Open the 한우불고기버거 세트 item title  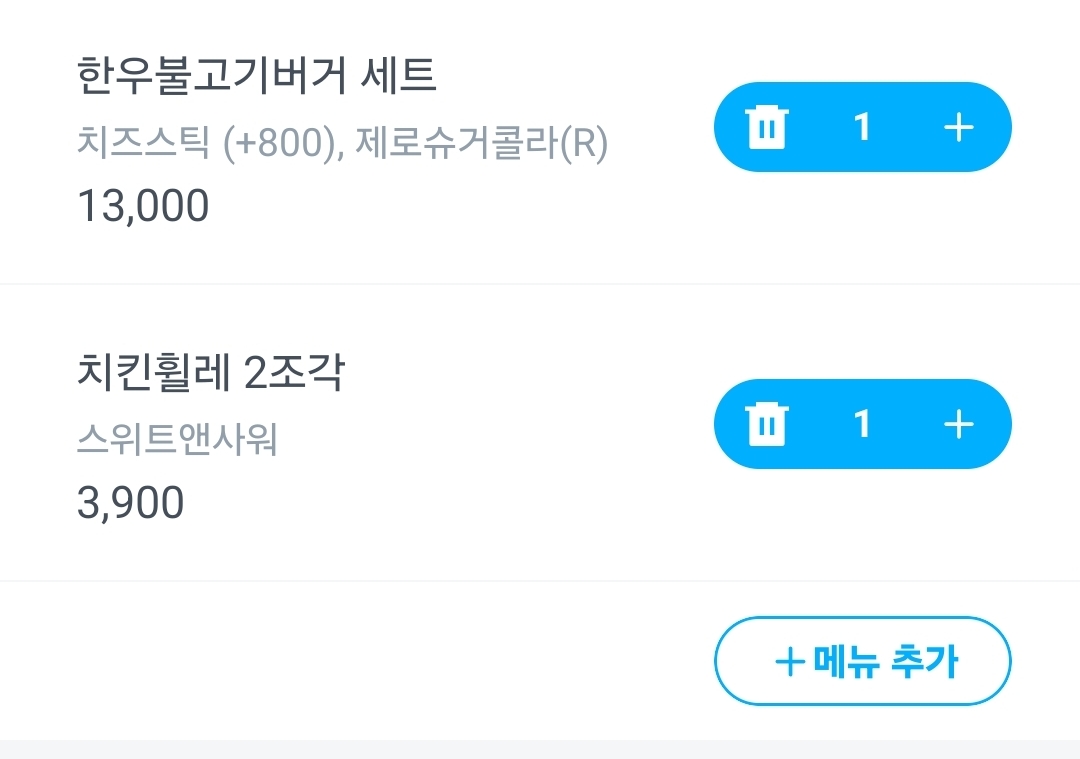click(x=256, y=77)
